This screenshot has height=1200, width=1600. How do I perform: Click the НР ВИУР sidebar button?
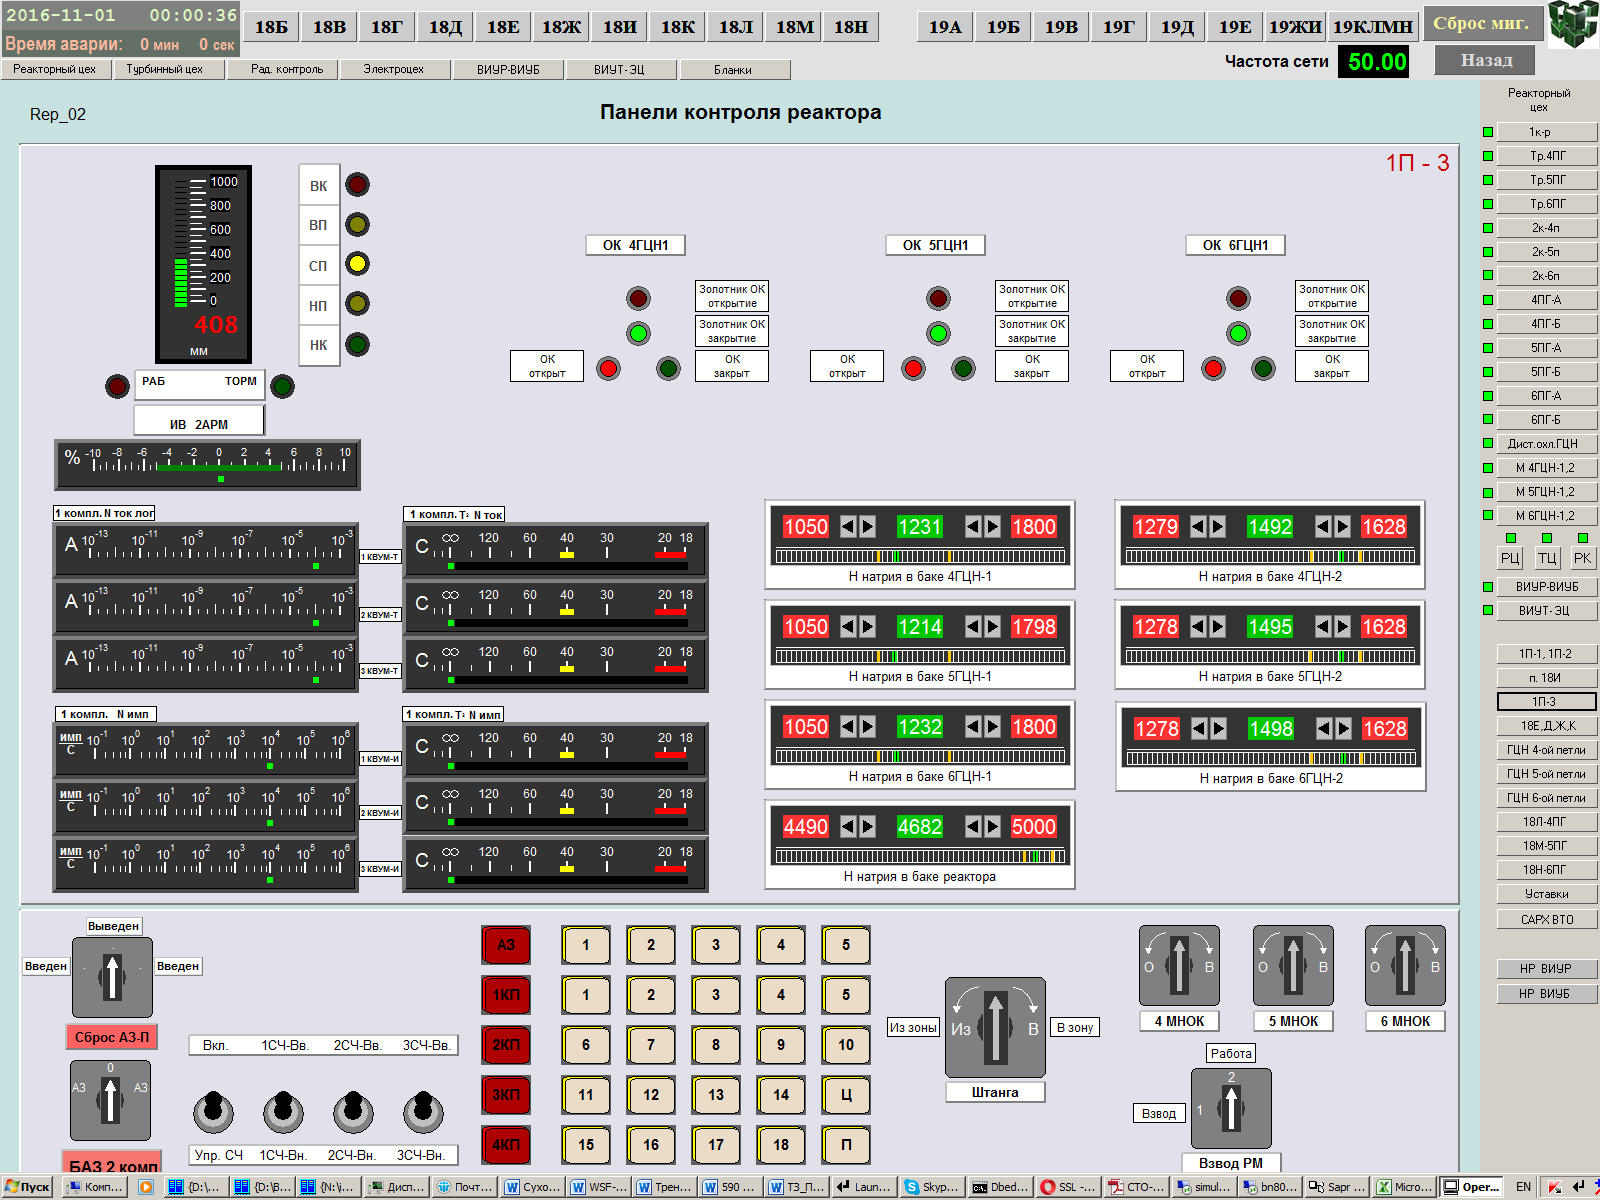pyautogui.click(x=1547, y=969)
